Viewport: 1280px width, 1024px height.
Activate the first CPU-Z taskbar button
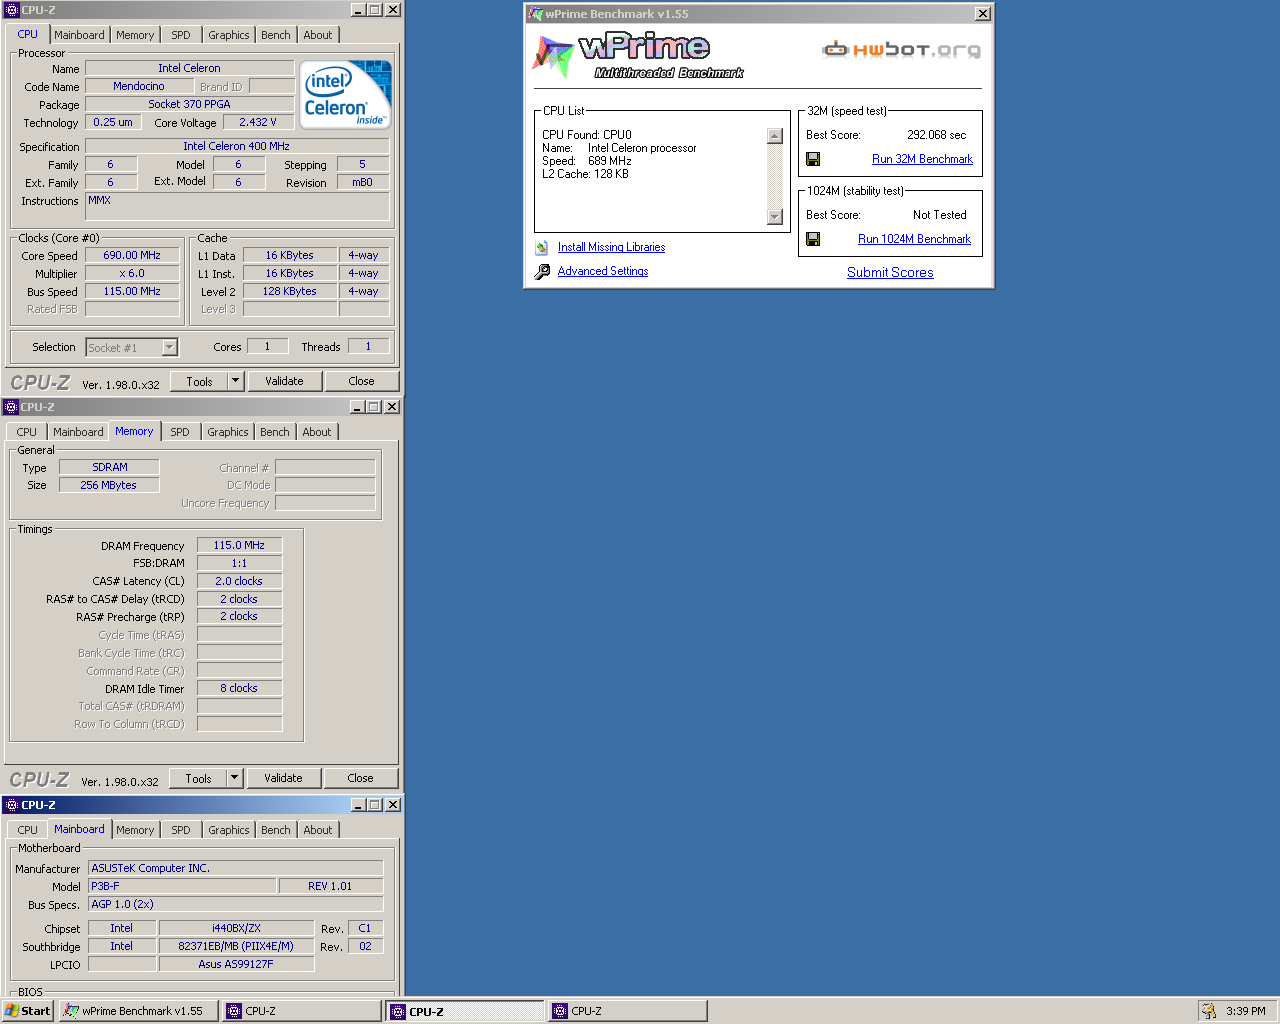(302, 1011)
